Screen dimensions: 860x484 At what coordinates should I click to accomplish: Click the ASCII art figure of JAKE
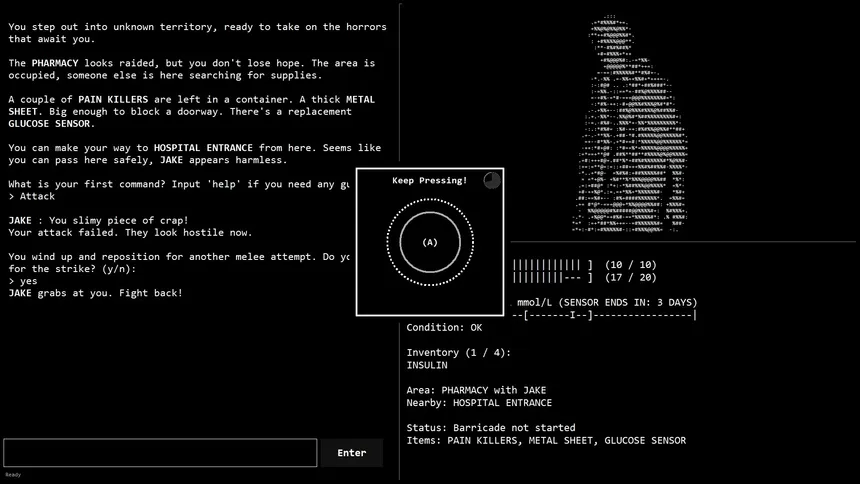[630, 124]
